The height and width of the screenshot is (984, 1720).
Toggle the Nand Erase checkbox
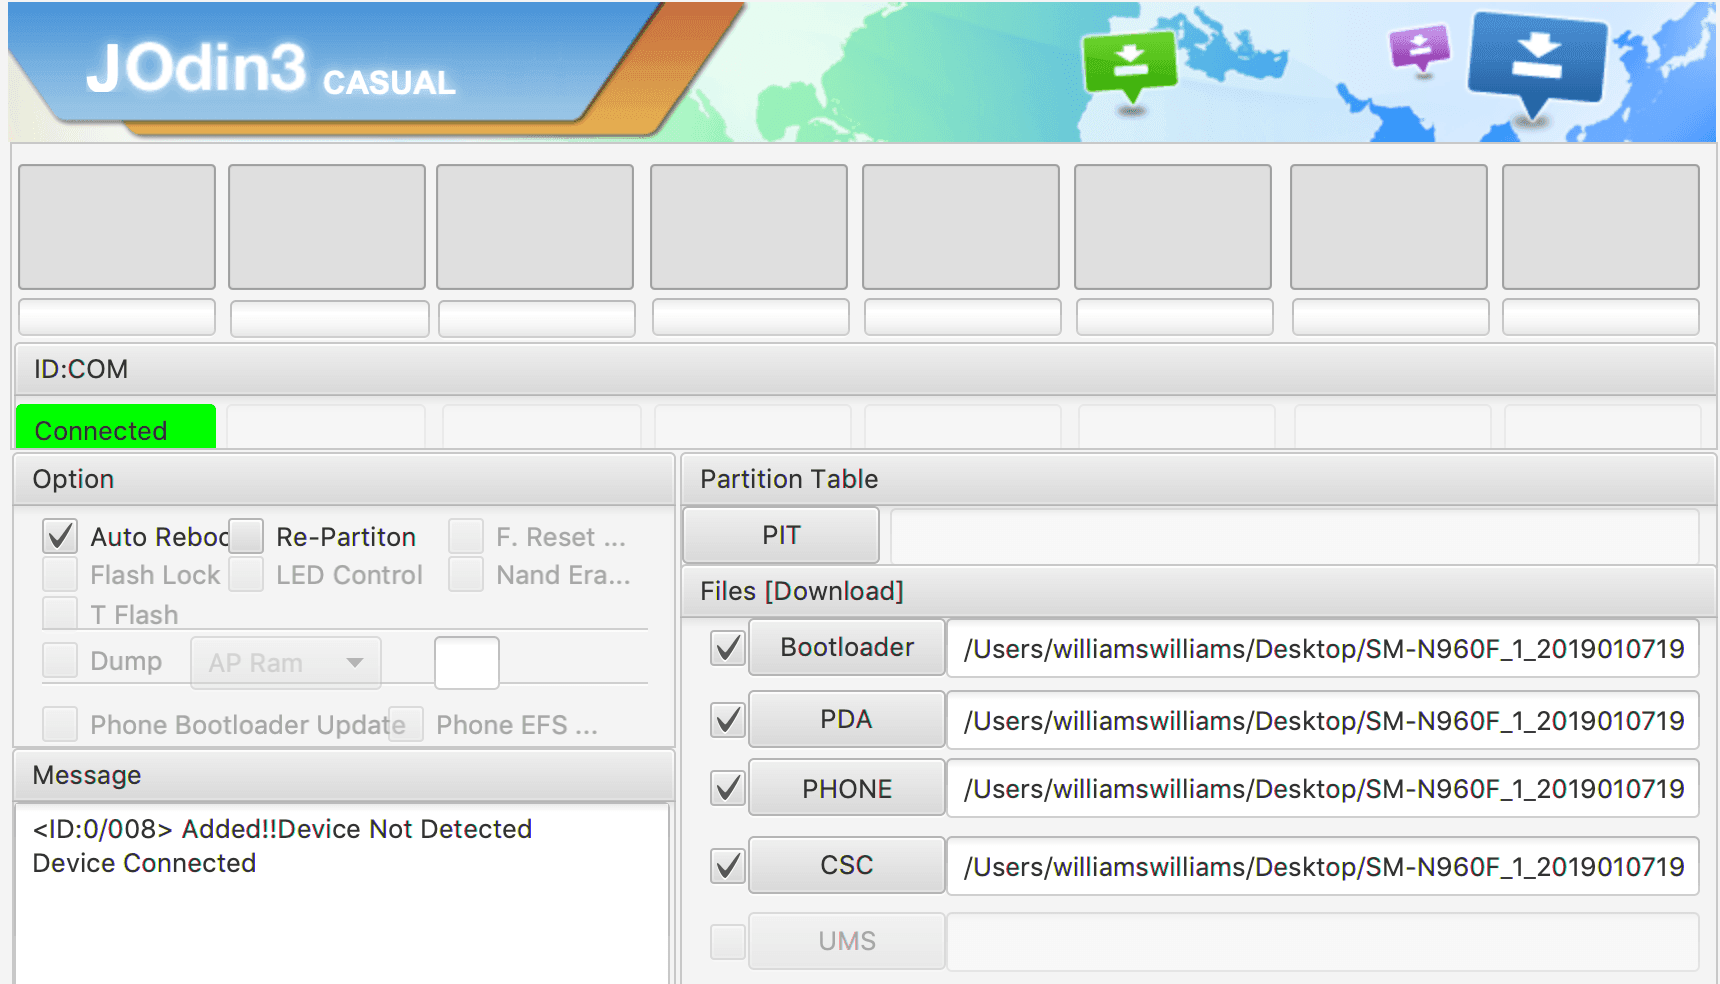click(466, 574)
